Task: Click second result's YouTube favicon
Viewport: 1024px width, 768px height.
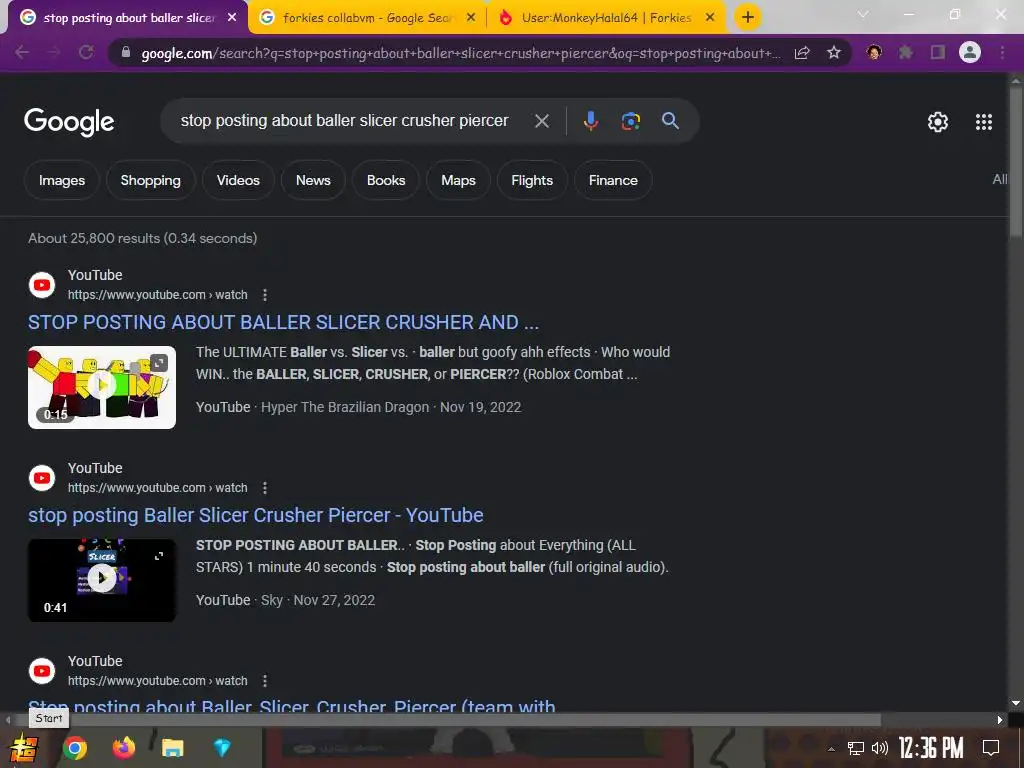Action: point(42,478)
